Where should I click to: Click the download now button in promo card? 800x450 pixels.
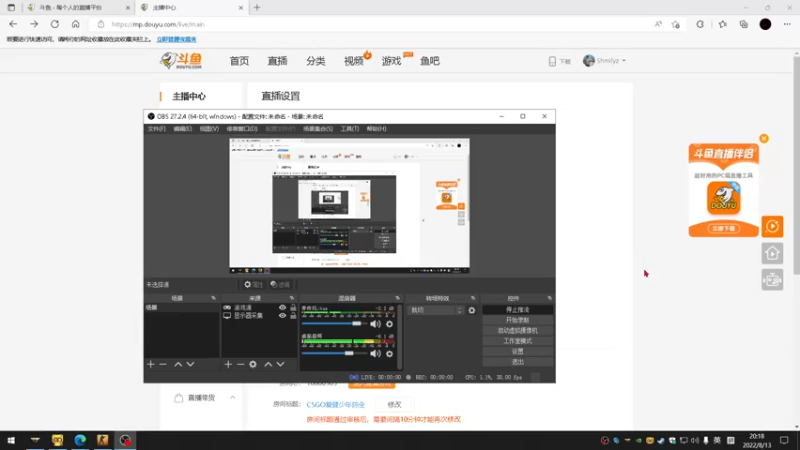(x=723, y=229)
